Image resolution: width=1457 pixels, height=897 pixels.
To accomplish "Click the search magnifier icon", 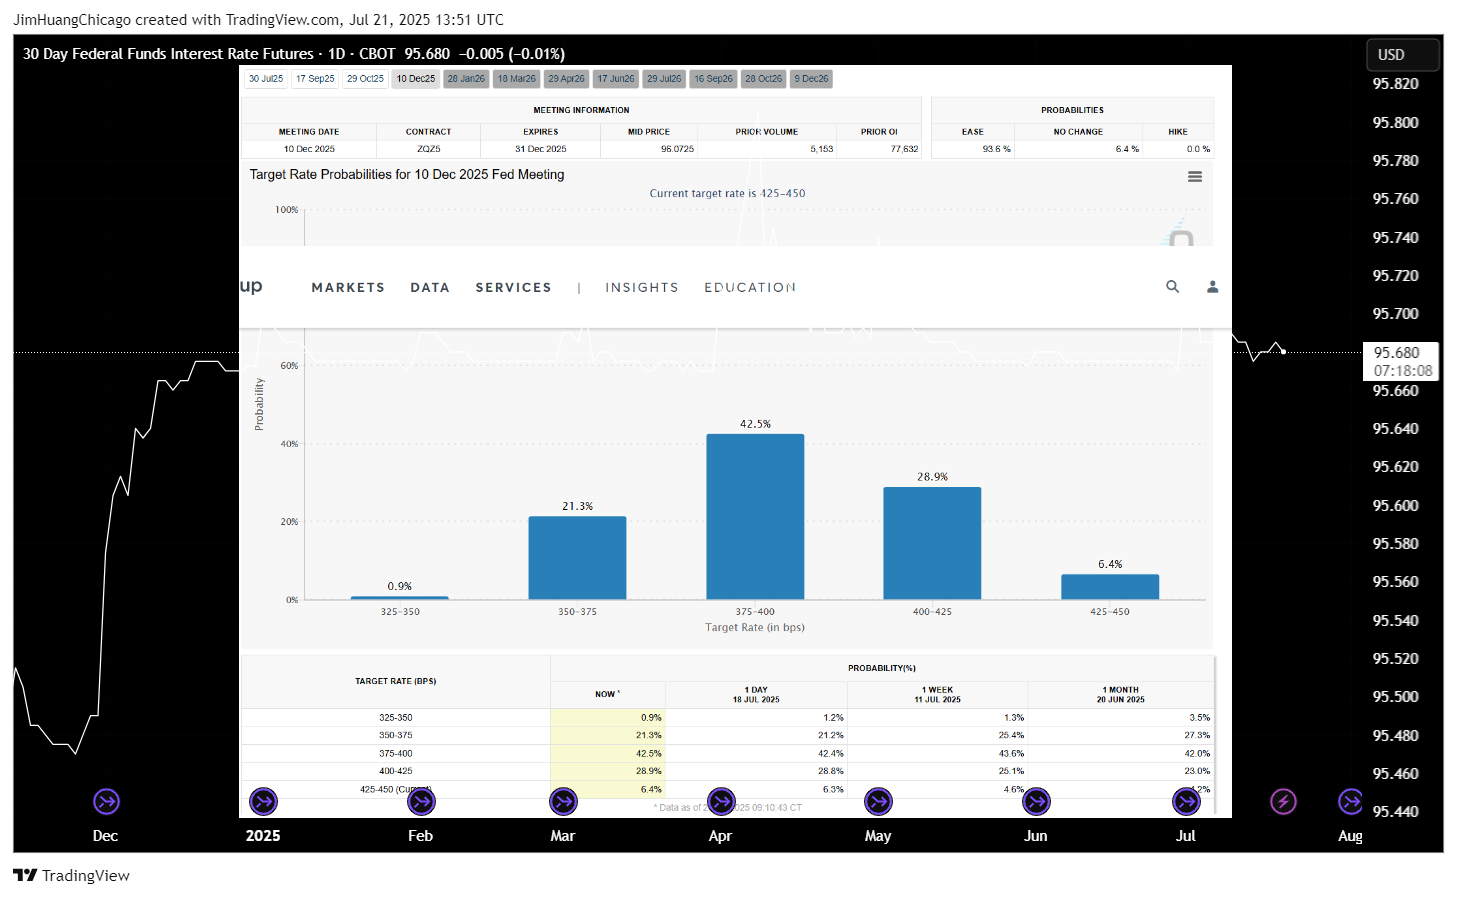I will pyautogui.click(x=1172, y=286).
